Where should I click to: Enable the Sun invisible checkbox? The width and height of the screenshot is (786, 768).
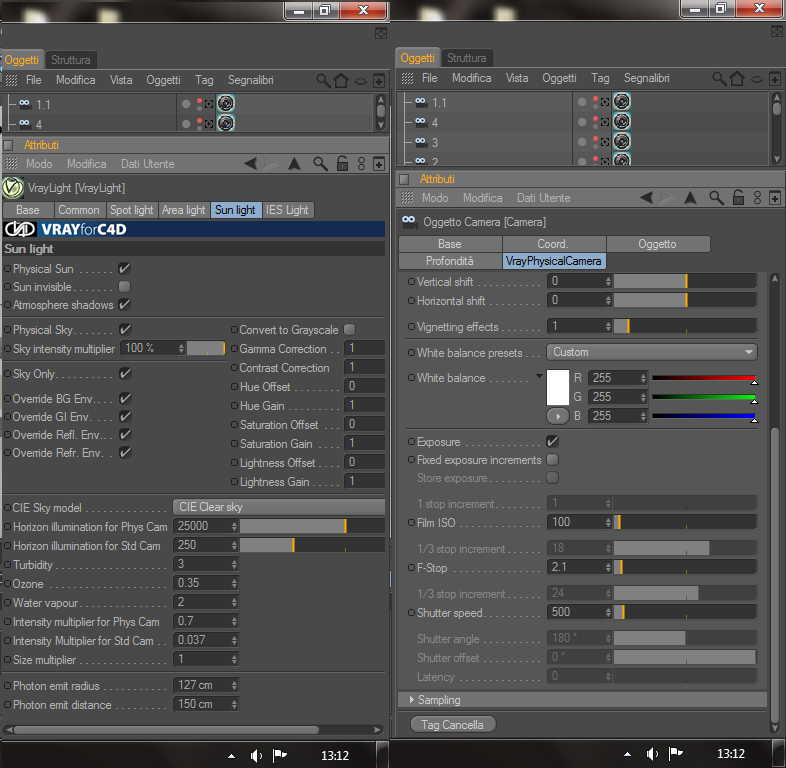click(x=124, y=287)
